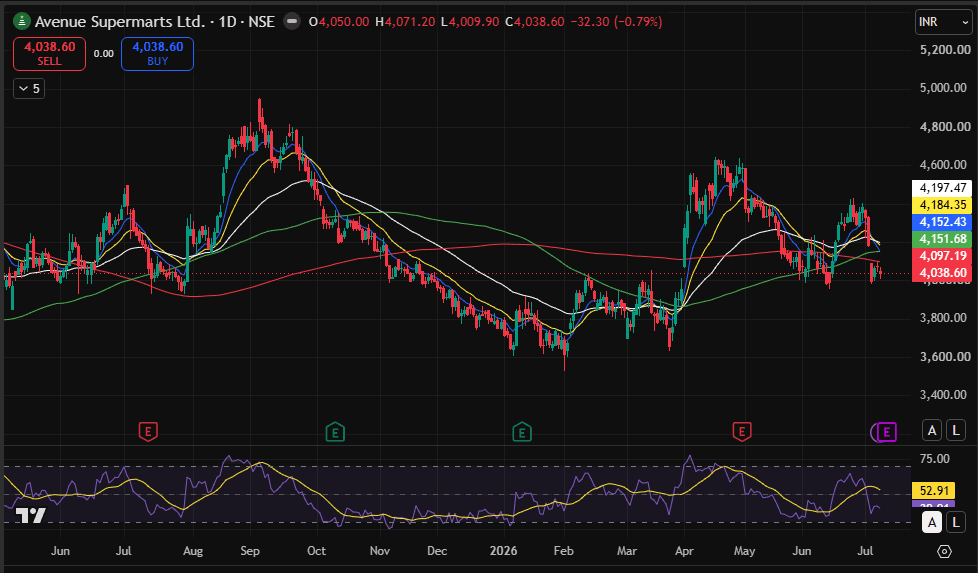Click the 2026 label on time axis
Image resolution: width=978 pixels, height=573 pixels.
(x=503, y=551)
